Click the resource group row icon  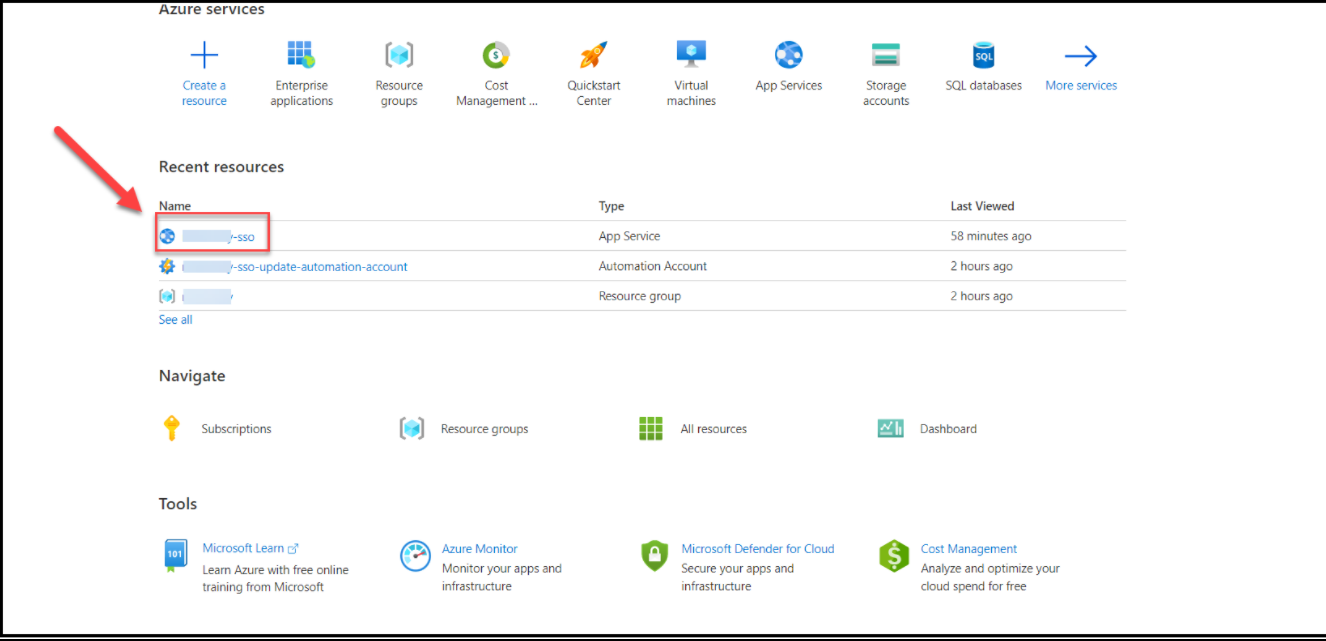pos(167,296)
